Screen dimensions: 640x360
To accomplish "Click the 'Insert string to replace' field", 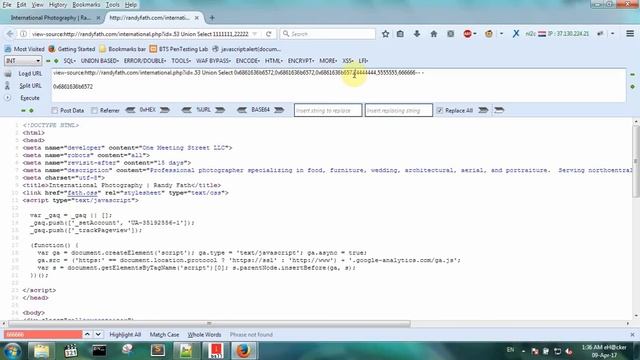I will (328, 110).
